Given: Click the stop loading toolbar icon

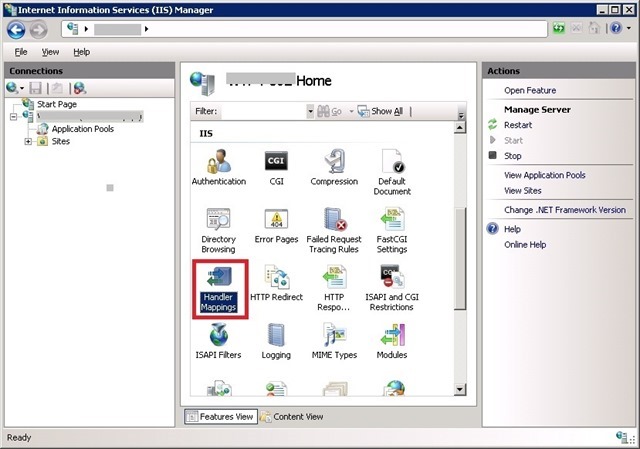Looking at the screenshot, I should pyautogui.click(x=576, y=28).
